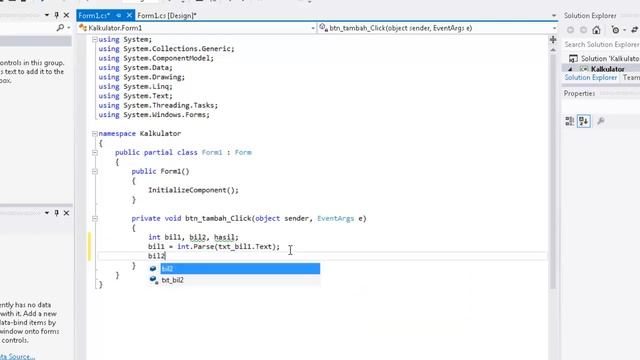Click the Solution Explorer Home icon

tap(596, 30)
